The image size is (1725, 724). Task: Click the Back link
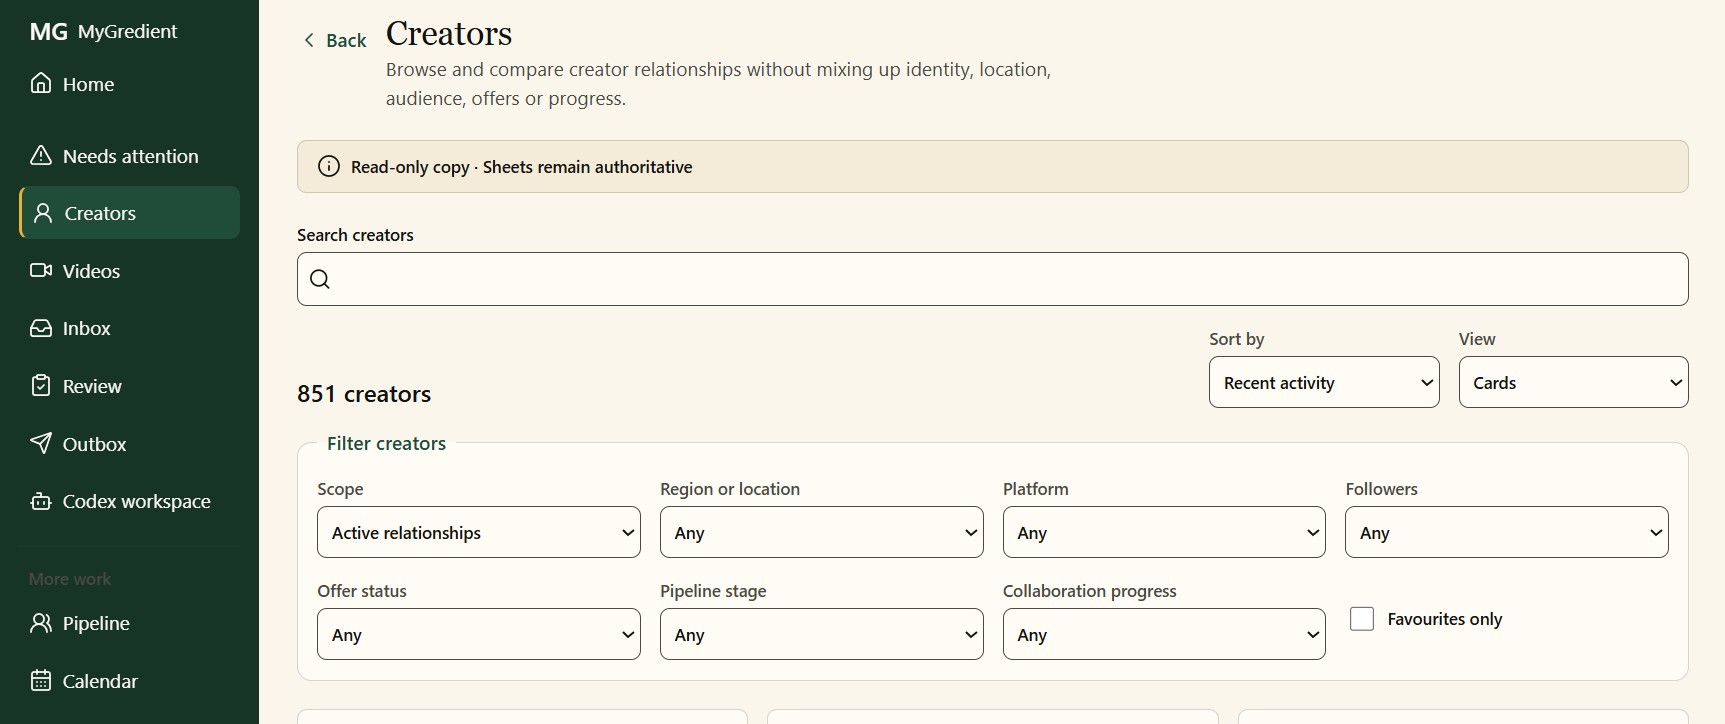334,40
